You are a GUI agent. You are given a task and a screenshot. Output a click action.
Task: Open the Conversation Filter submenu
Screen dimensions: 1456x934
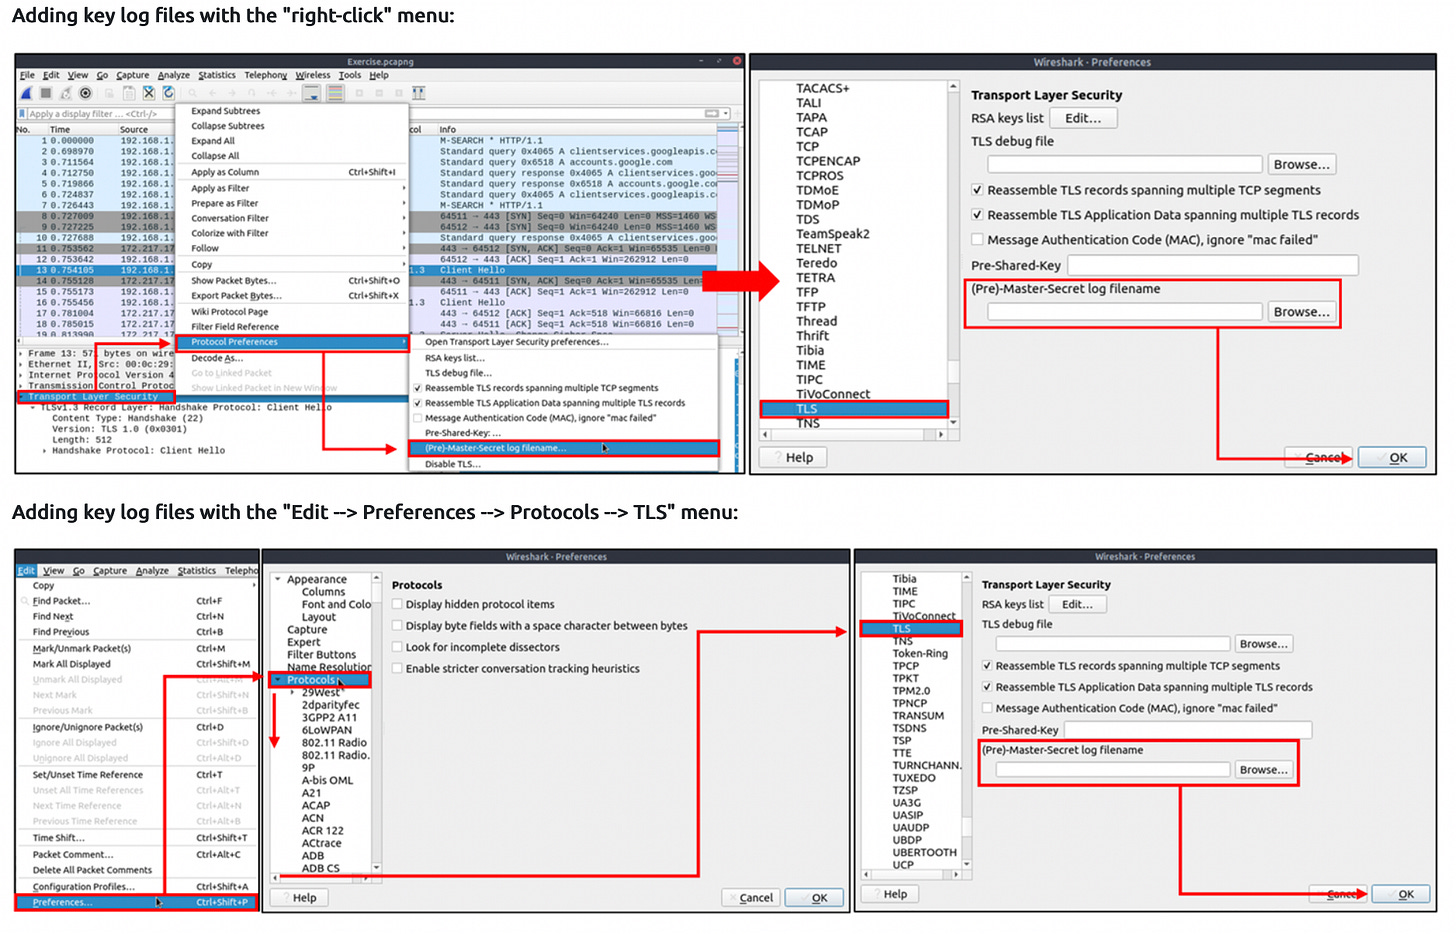pyautogui.click(x=292, y=218)
